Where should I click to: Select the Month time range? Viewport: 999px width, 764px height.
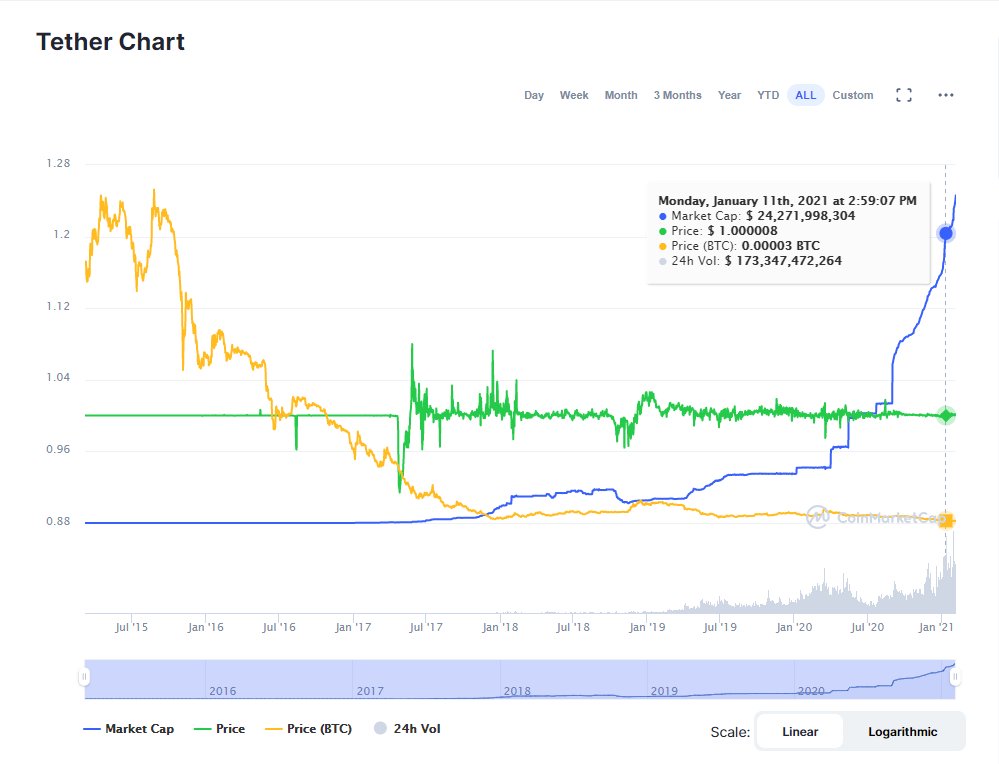pos(621,95)
